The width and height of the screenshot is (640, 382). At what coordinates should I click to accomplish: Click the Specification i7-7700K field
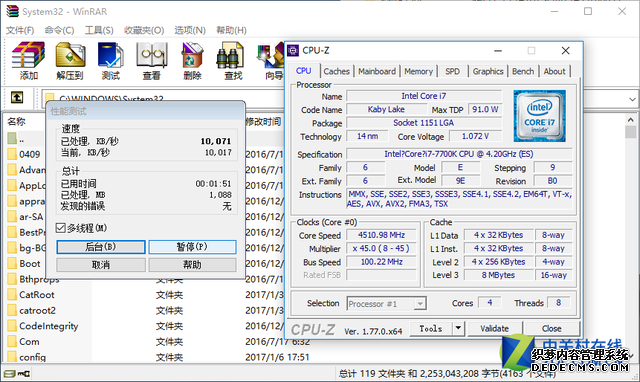[459, 154]
